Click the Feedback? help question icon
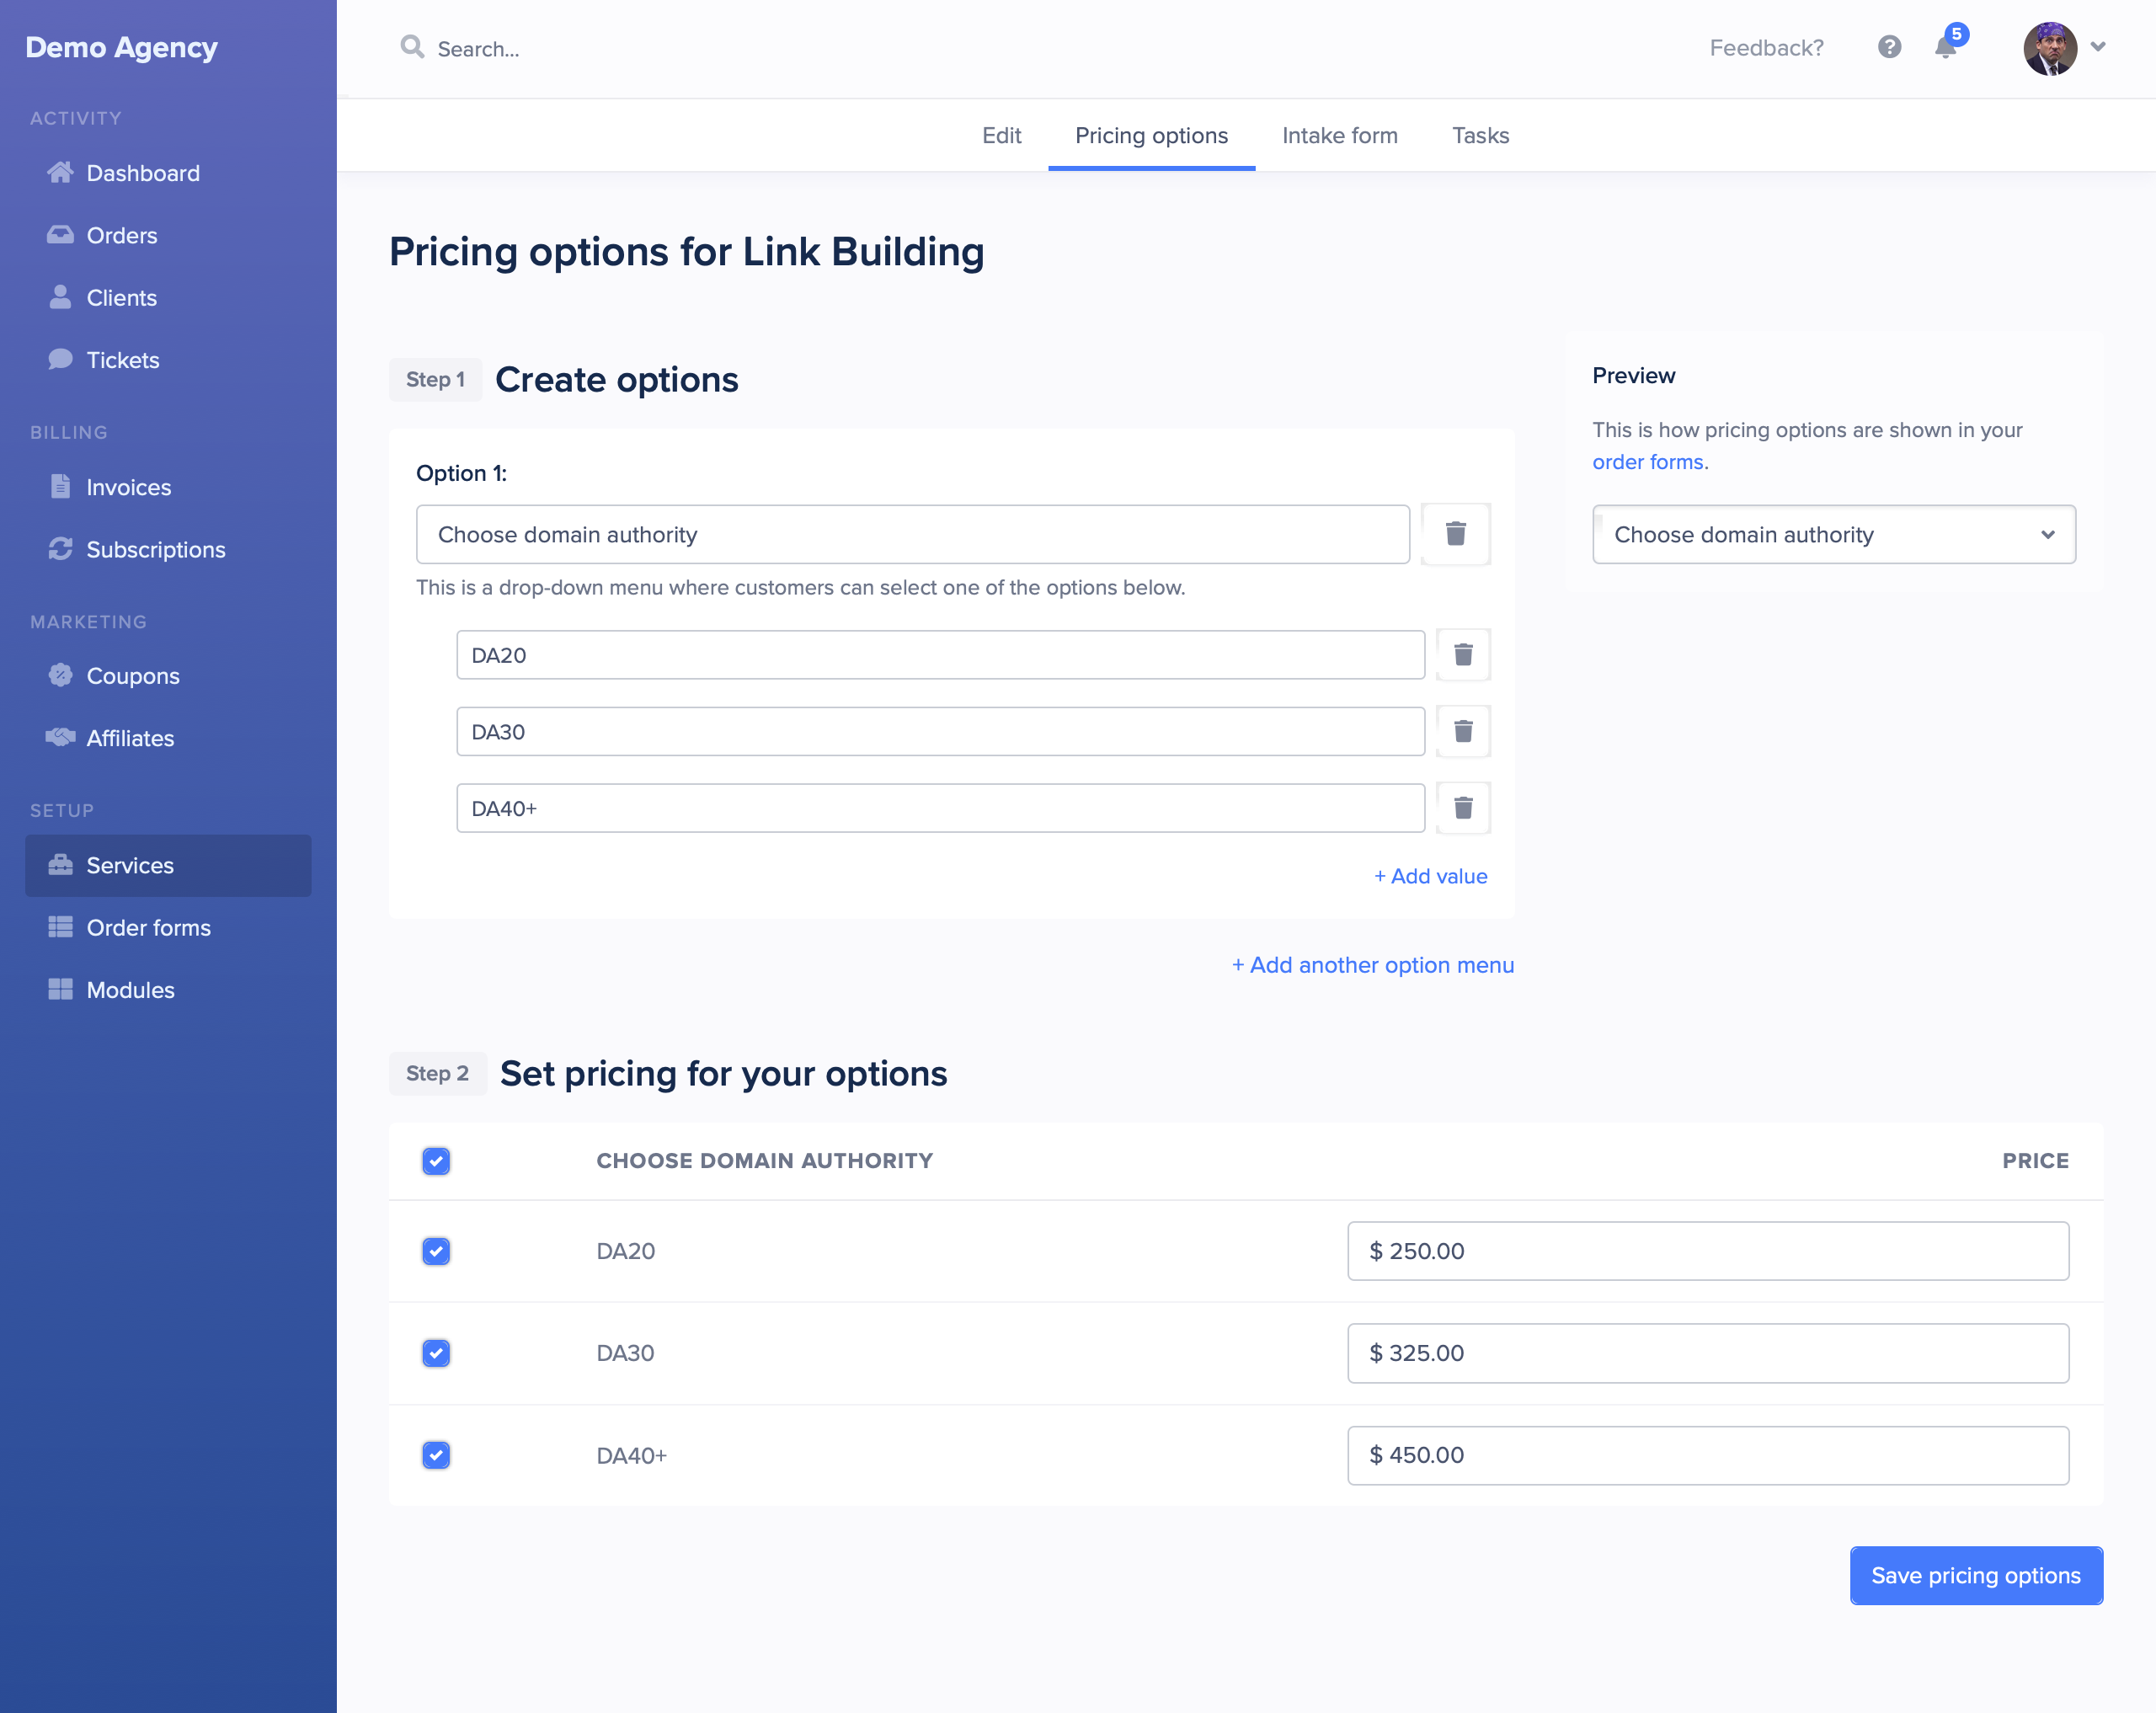The image size is (2156, 1713). (x=1888, y=47)
